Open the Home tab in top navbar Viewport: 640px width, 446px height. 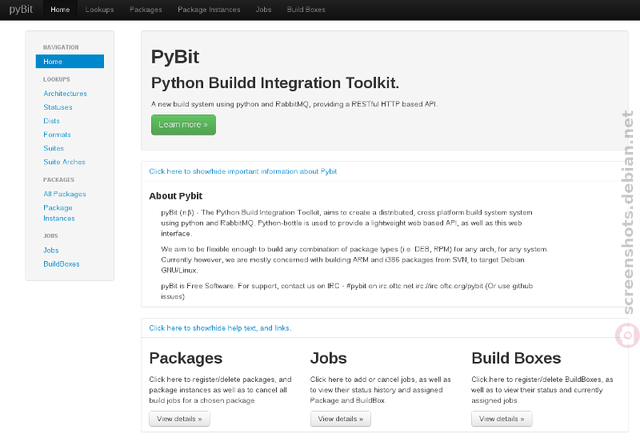pos(60,9)
